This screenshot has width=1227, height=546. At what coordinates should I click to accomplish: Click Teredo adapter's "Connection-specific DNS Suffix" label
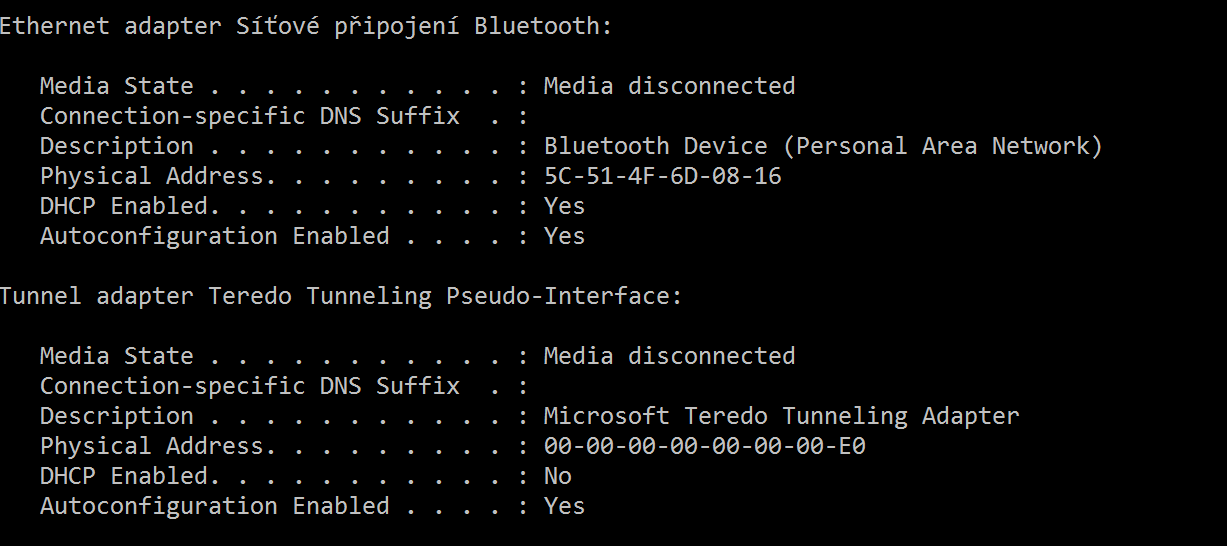[249, 387]
